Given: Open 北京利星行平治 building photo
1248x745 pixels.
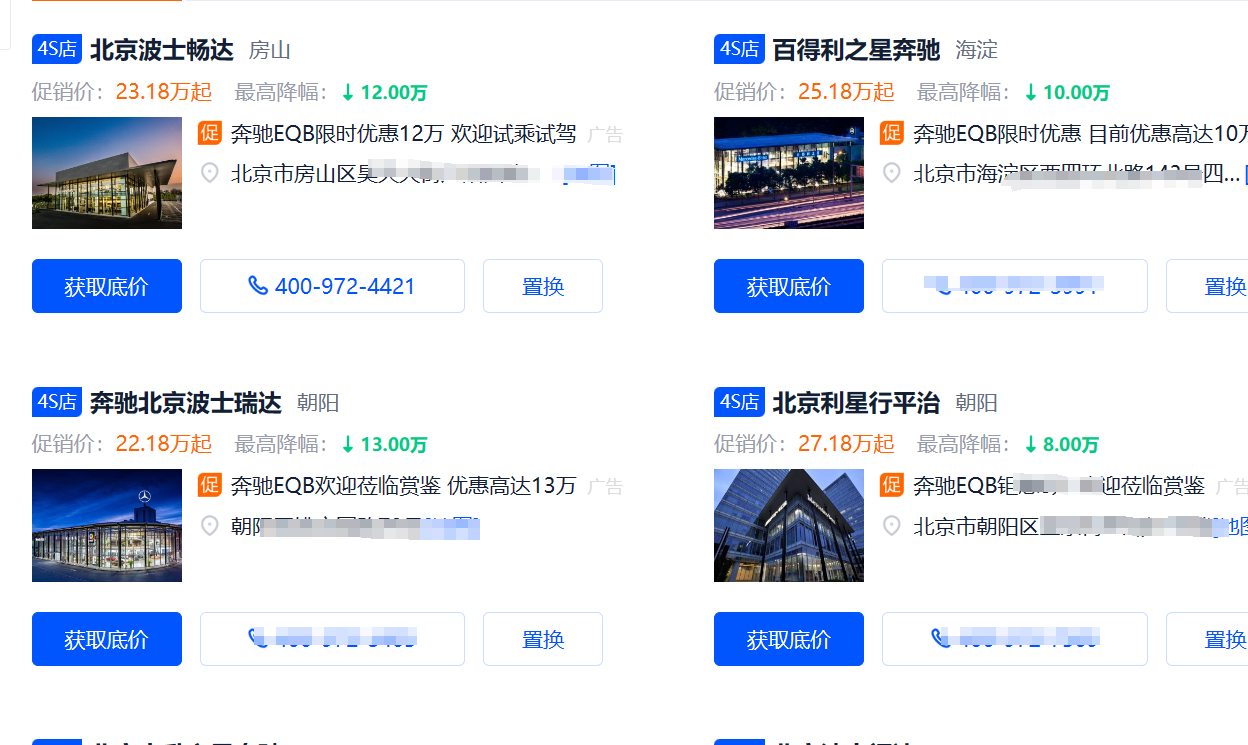Looking at the screenshot, I should 789,525.
